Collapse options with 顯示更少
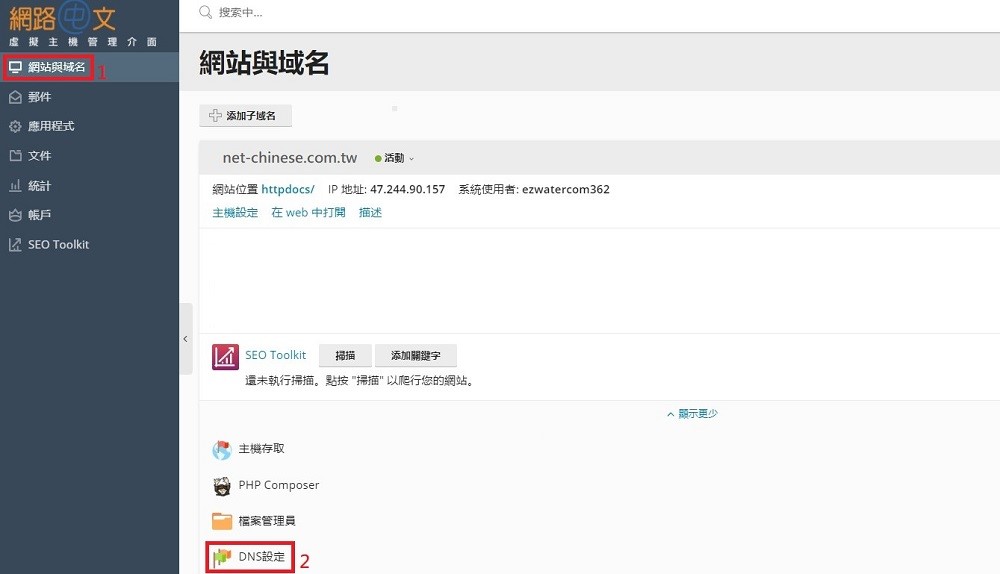1000x574 pixels. point(692,413)
